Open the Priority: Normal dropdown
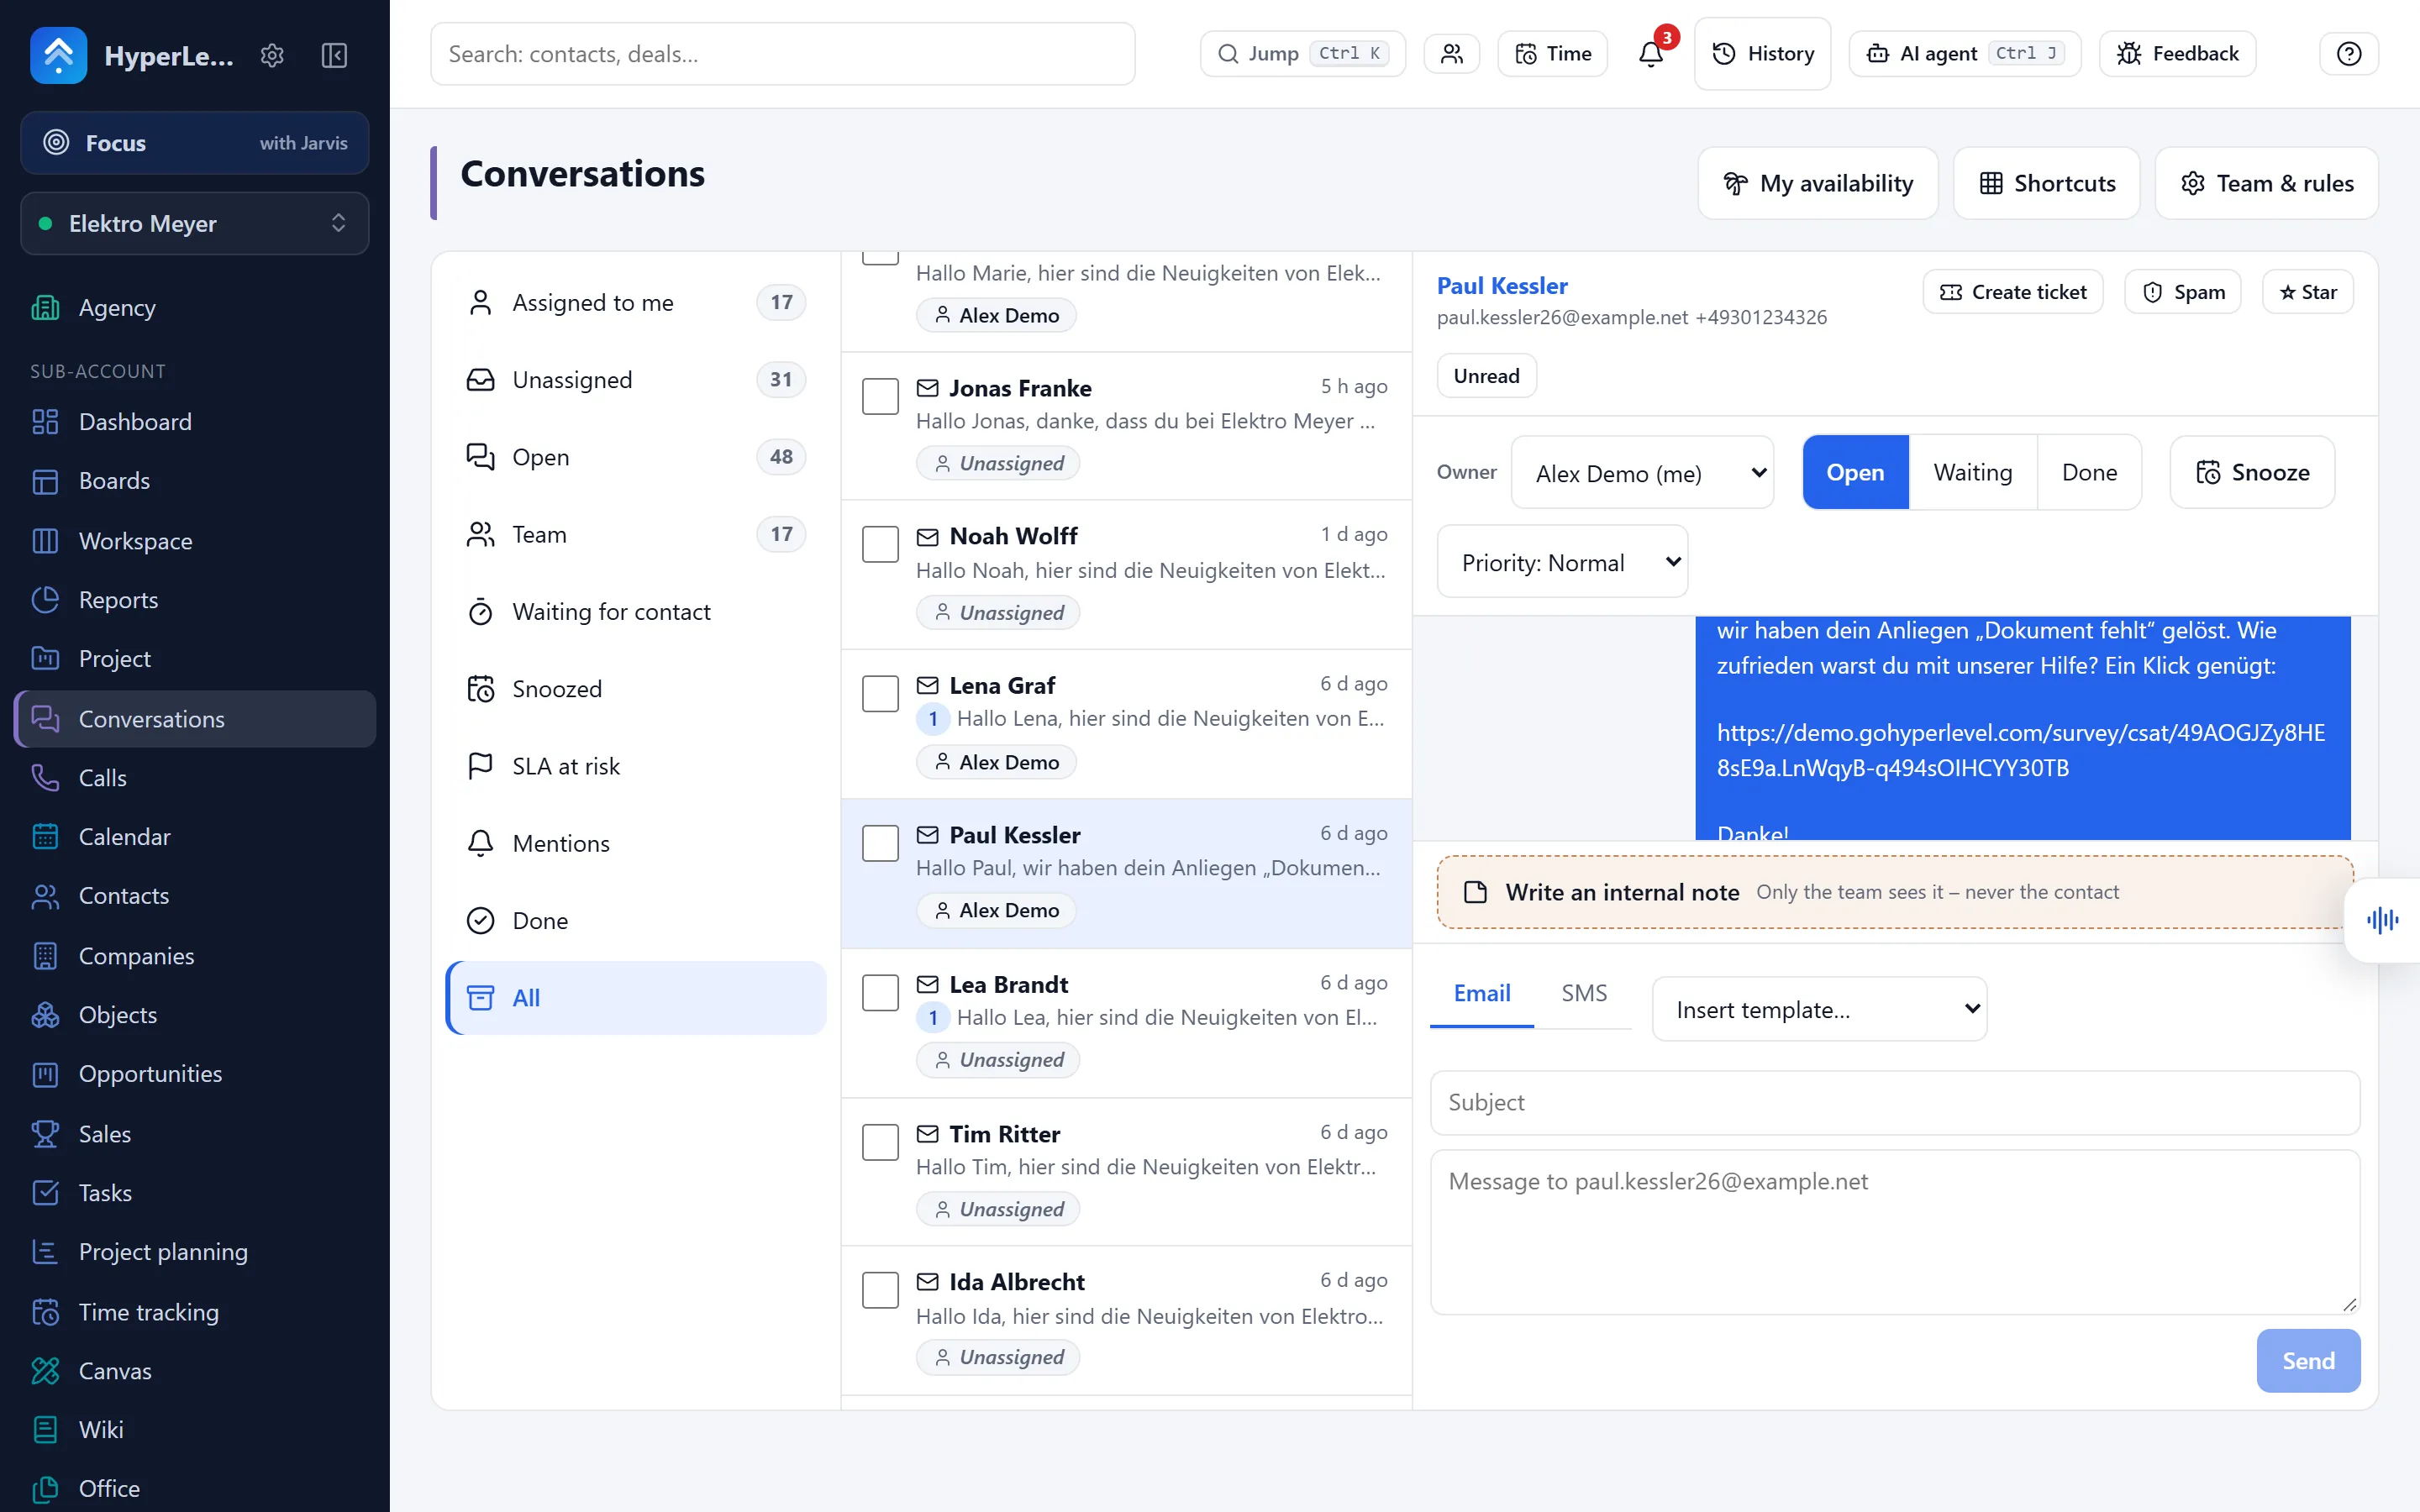 pos(1562,562)
